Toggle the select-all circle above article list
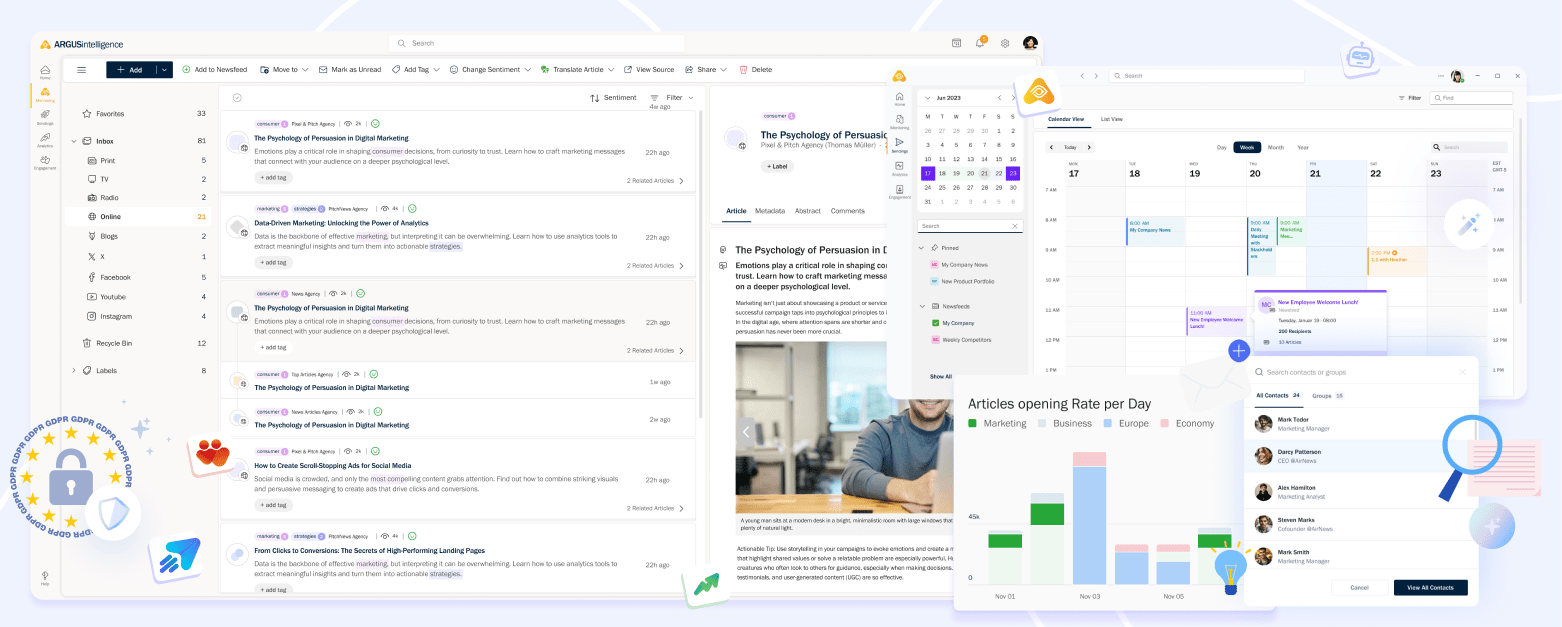The width and height of the screenshot is (1562, 627). tap(237, 98)
